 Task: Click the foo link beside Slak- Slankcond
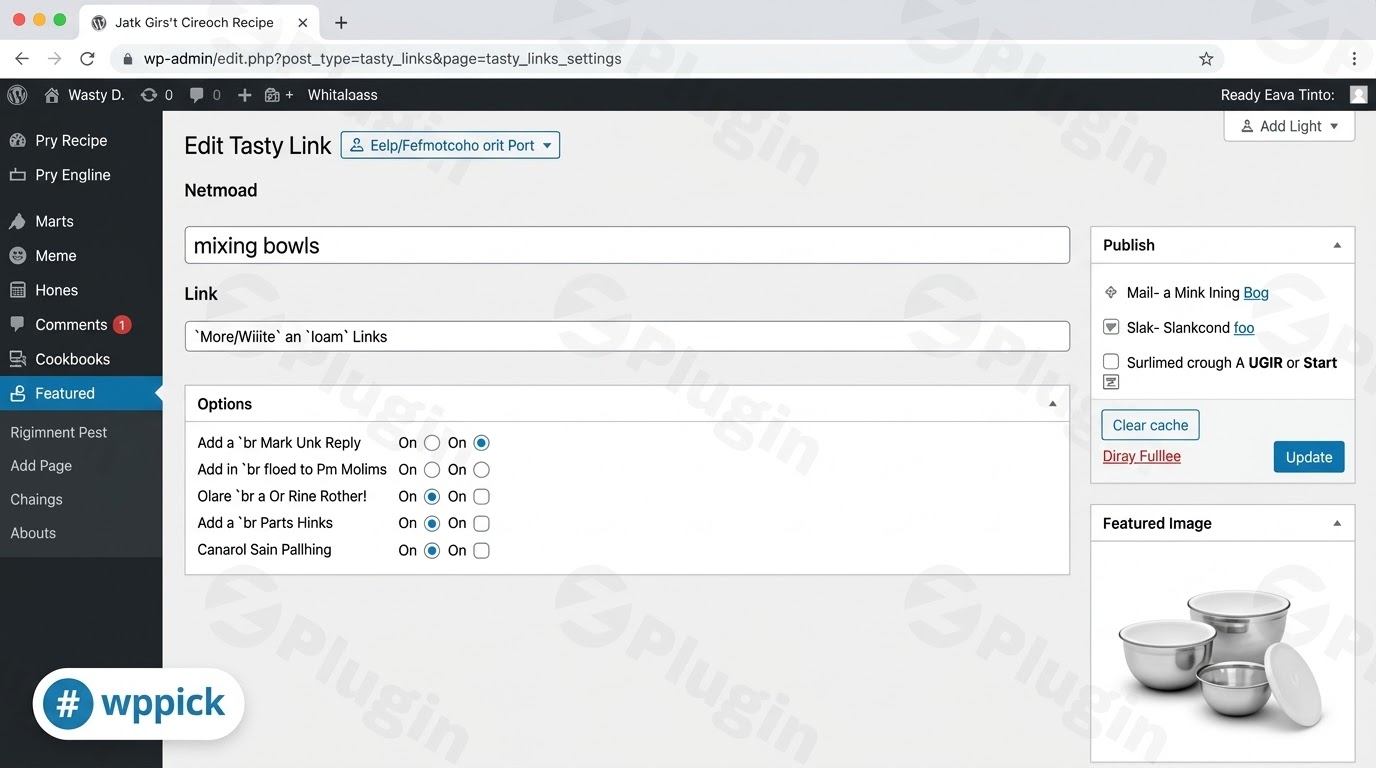1244,327
